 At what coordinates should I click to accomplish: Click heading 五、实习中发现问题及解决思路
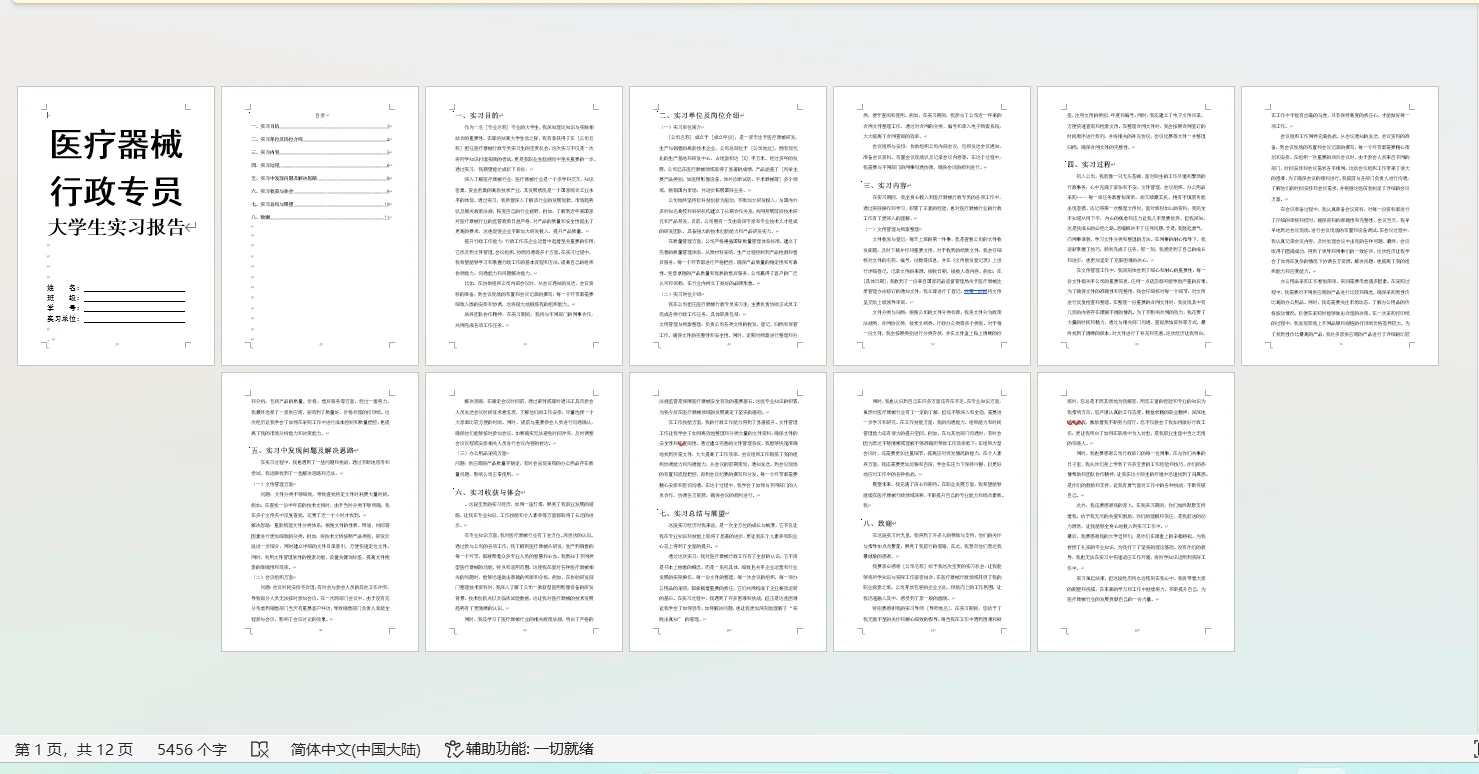[x=305, y=448]
